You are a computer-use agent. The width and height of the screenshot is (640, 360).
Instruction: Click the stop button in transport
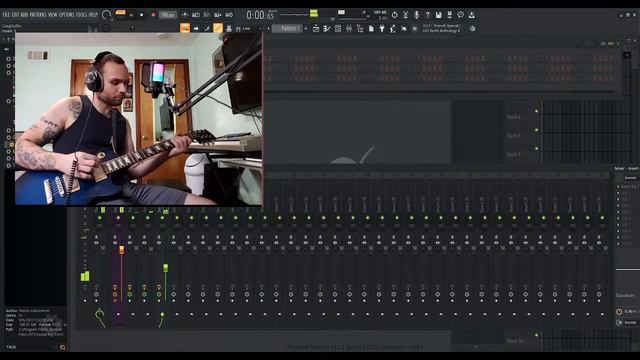(x=142, y=15)
